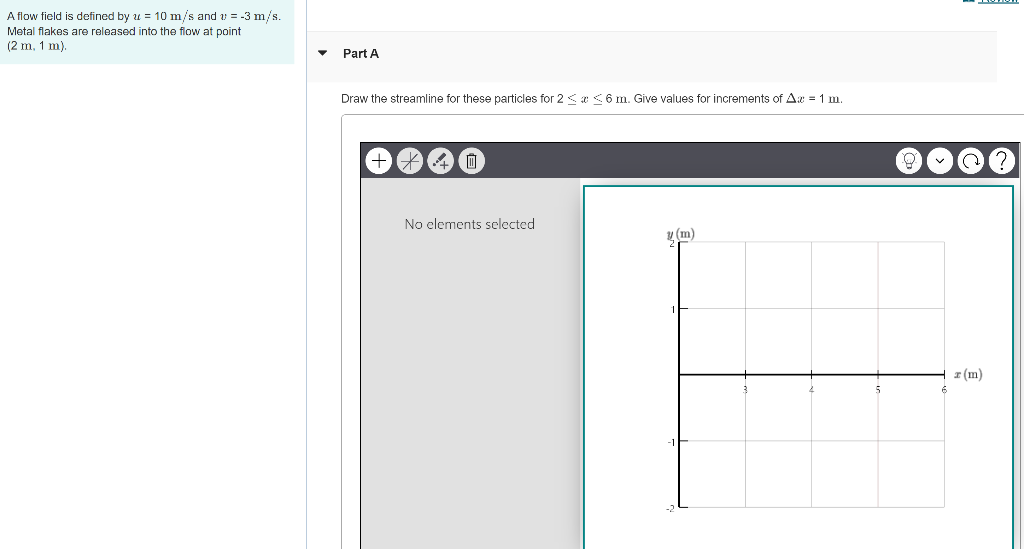
Task: Open the question mark help icon
Action: [x=1002, y=161]
